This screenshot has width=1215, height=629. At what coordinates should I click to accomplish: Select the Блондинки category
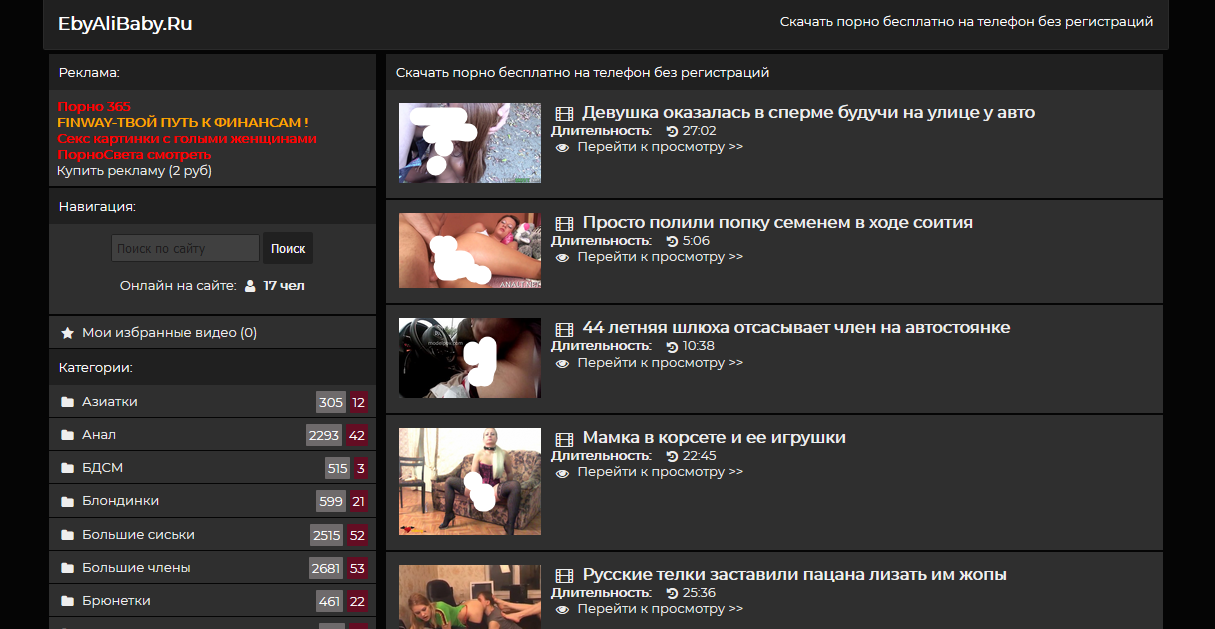tap(120, 501)
